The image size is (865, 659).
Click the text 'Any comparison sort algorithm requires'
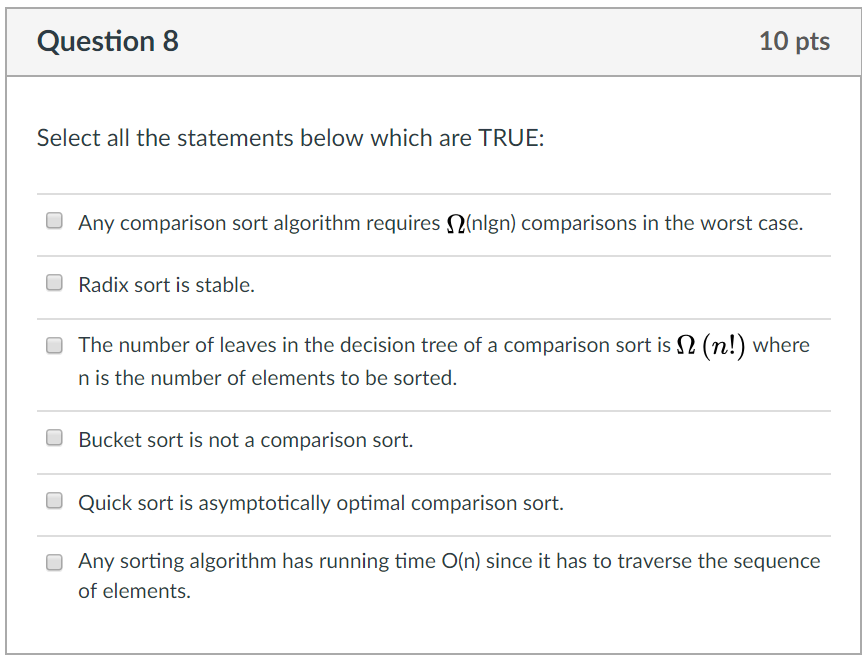point(258,223)
